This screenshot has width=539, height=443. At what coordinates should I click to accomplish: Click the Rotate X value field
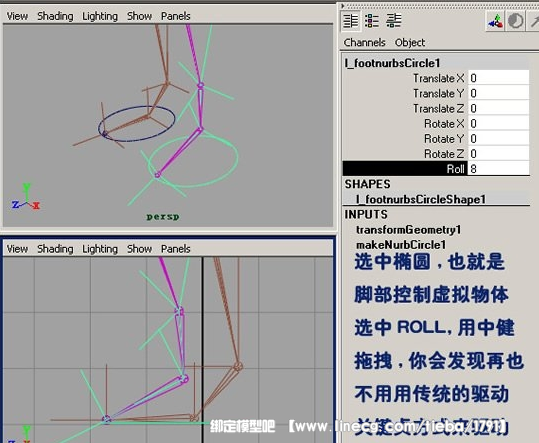click(x=498, y=123)
